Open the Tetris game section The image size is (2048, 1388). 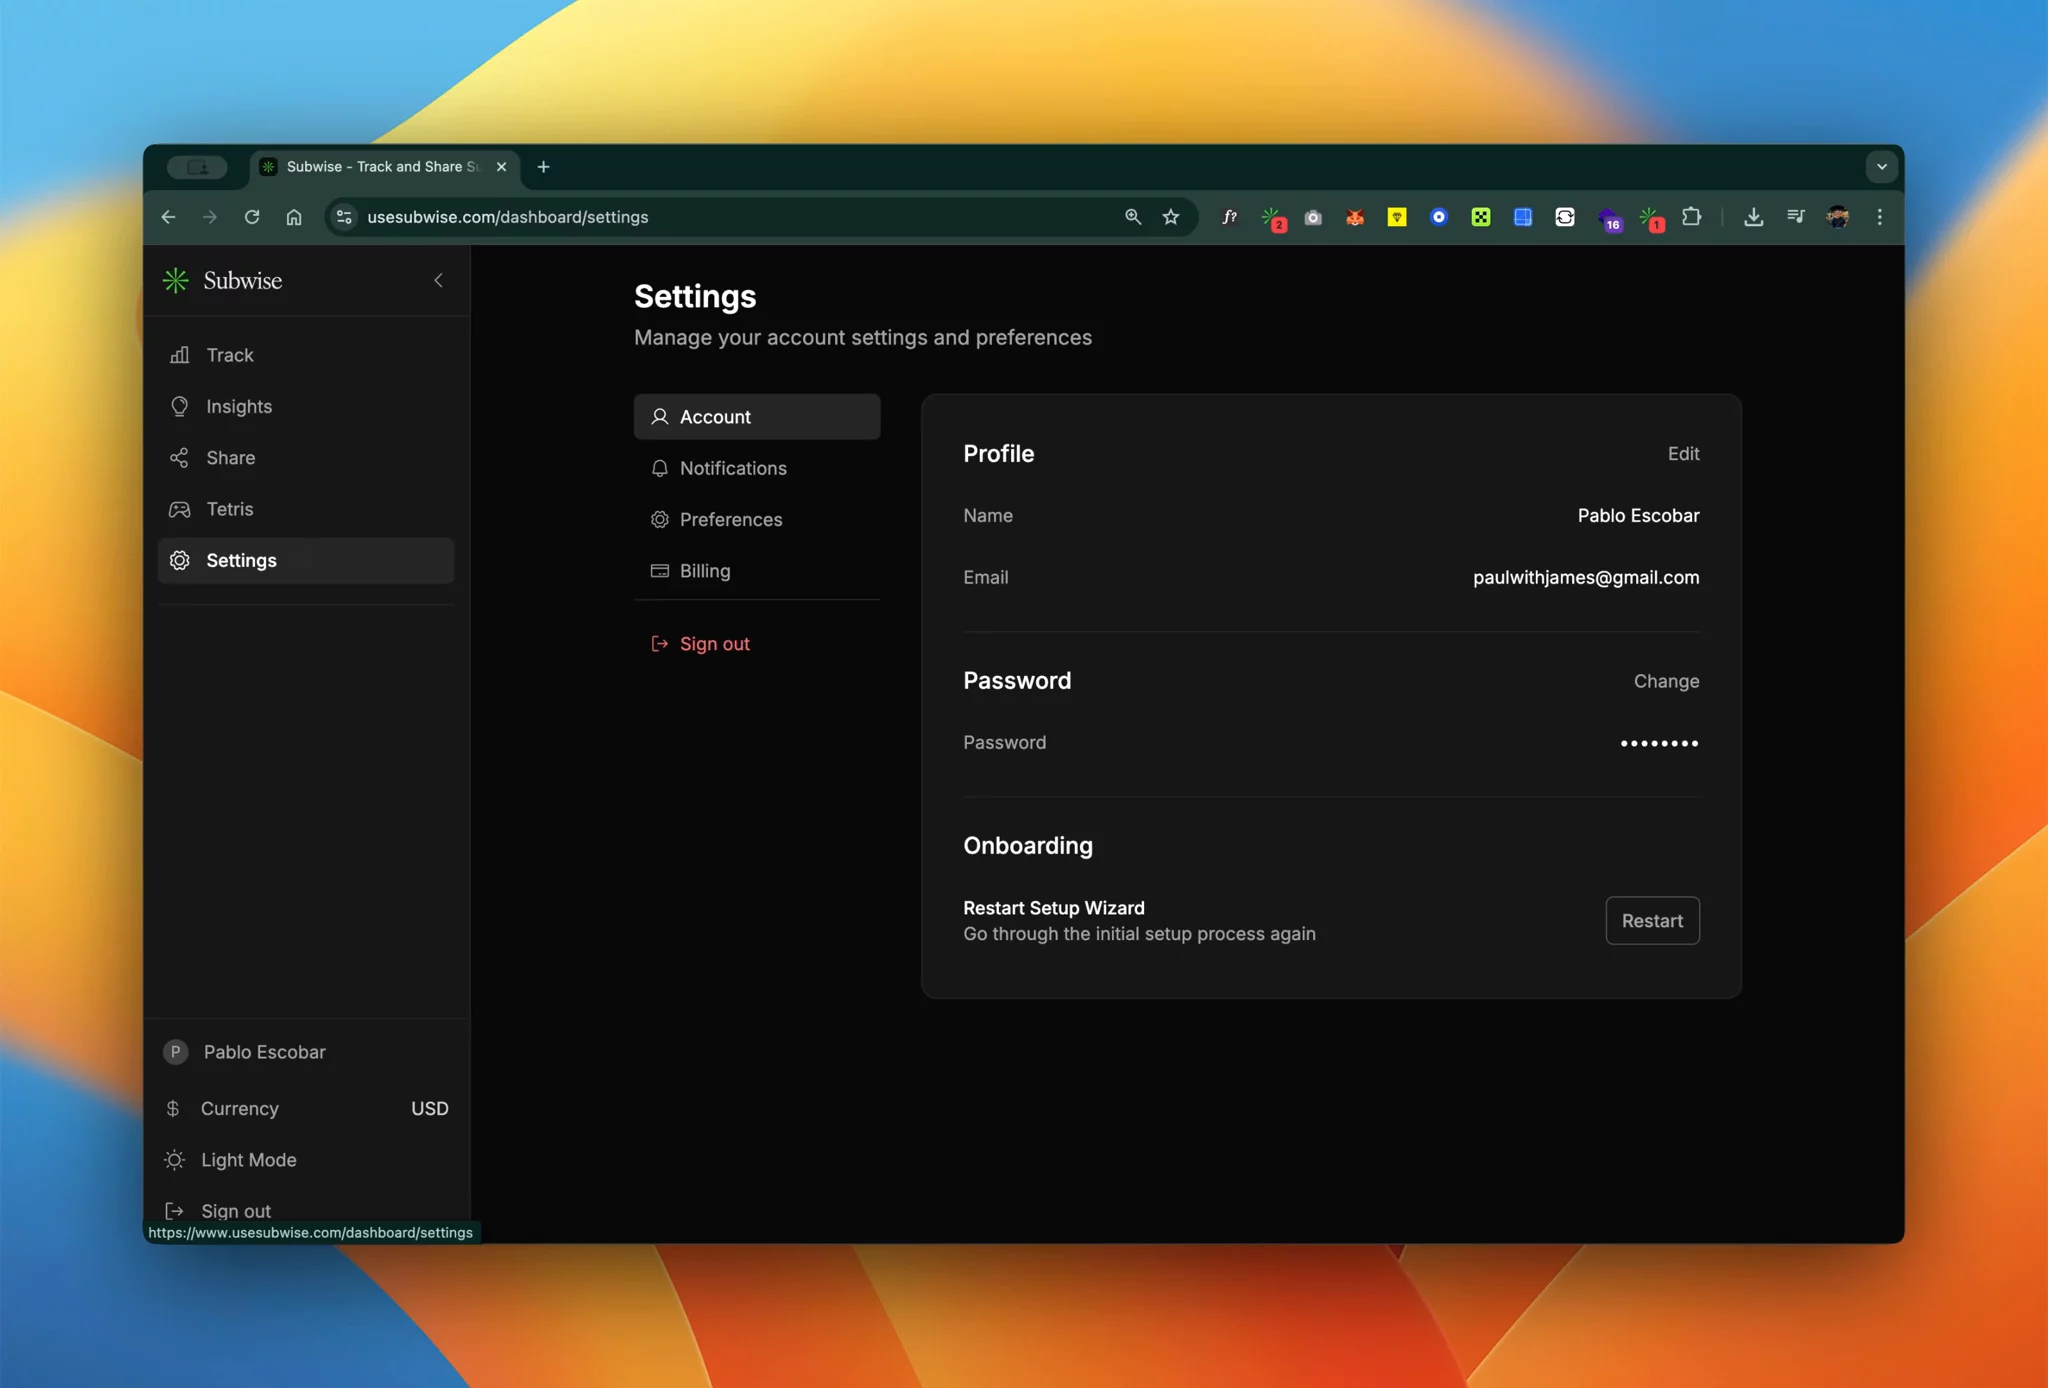pos(229,509)
